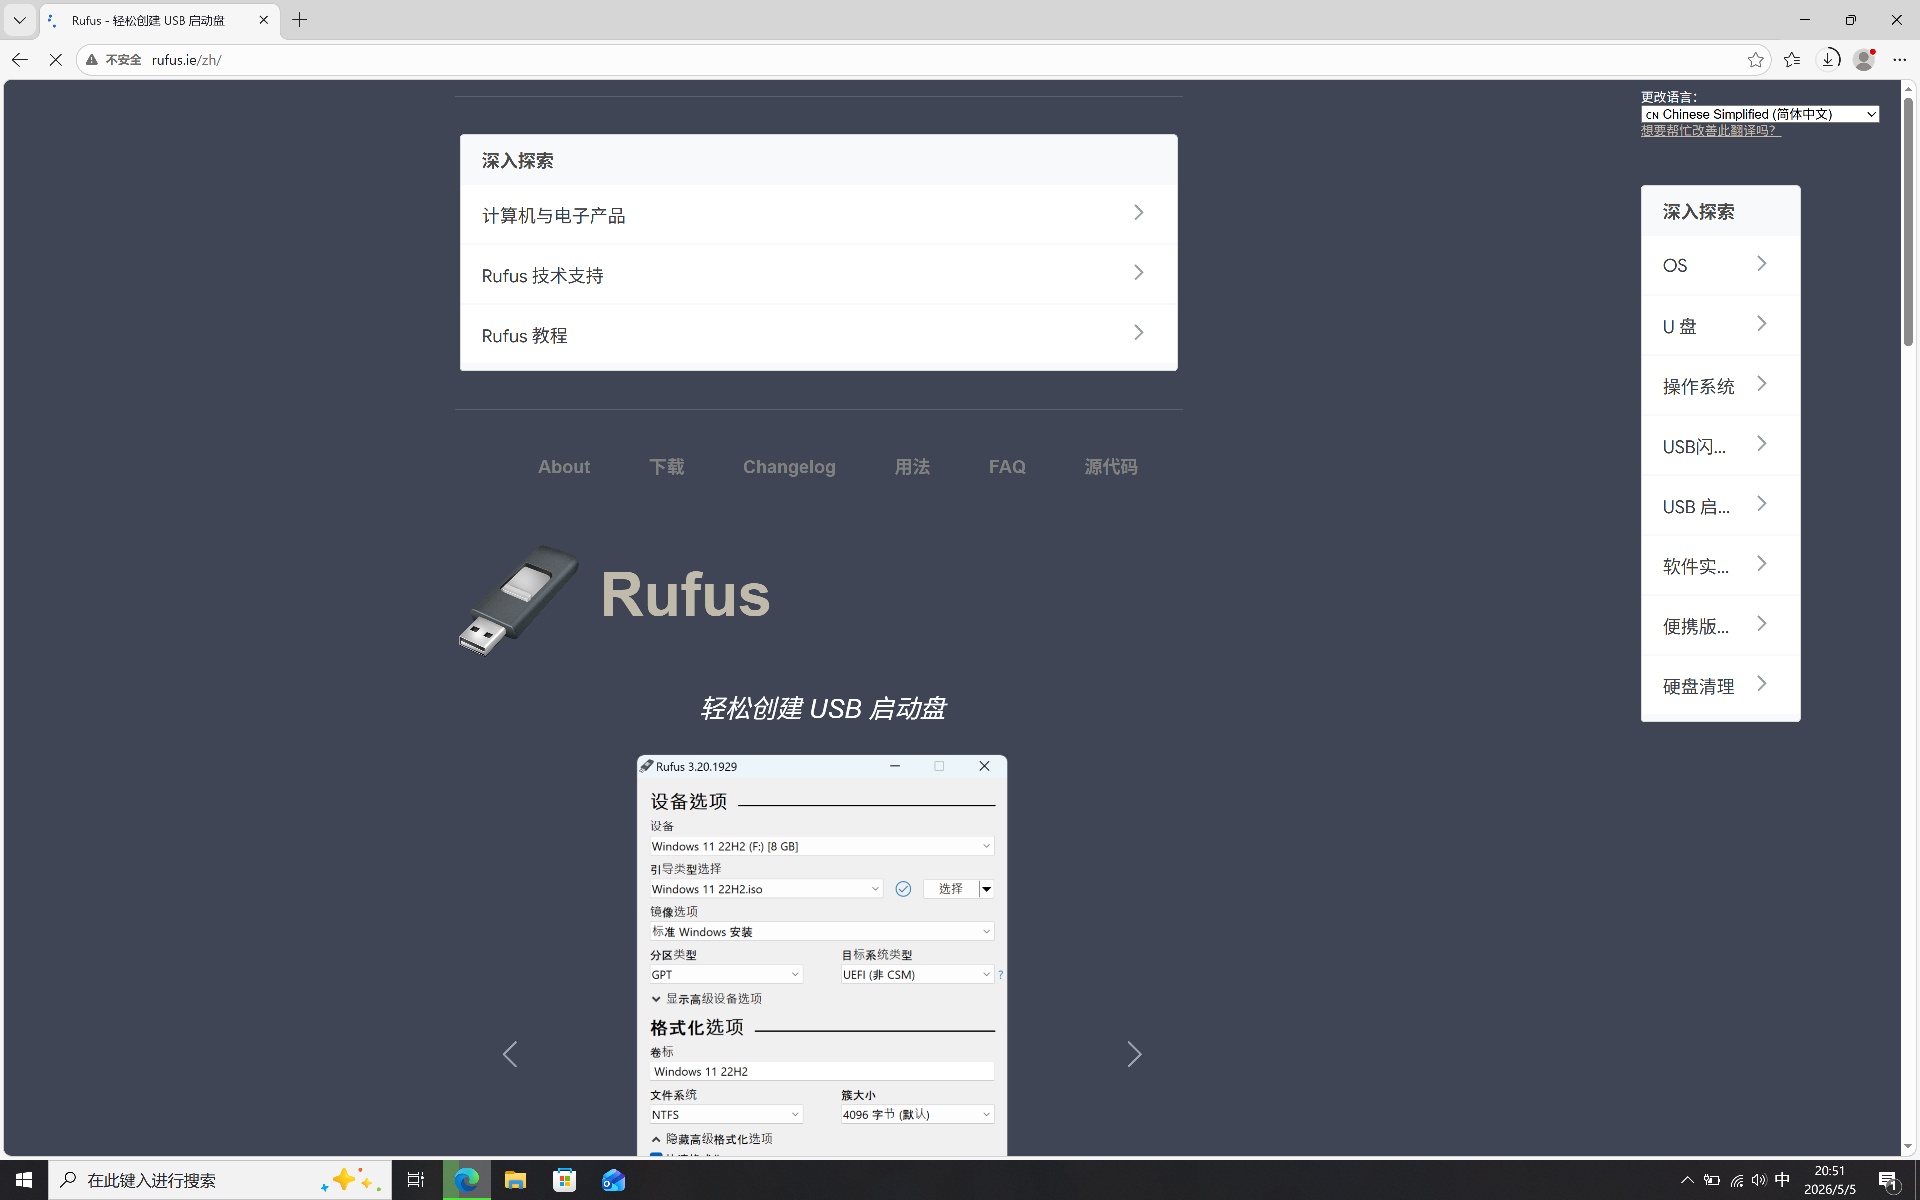Open the Changelog navigation link
This screenshot has width=1920, height=1200.
coord(789,467)
